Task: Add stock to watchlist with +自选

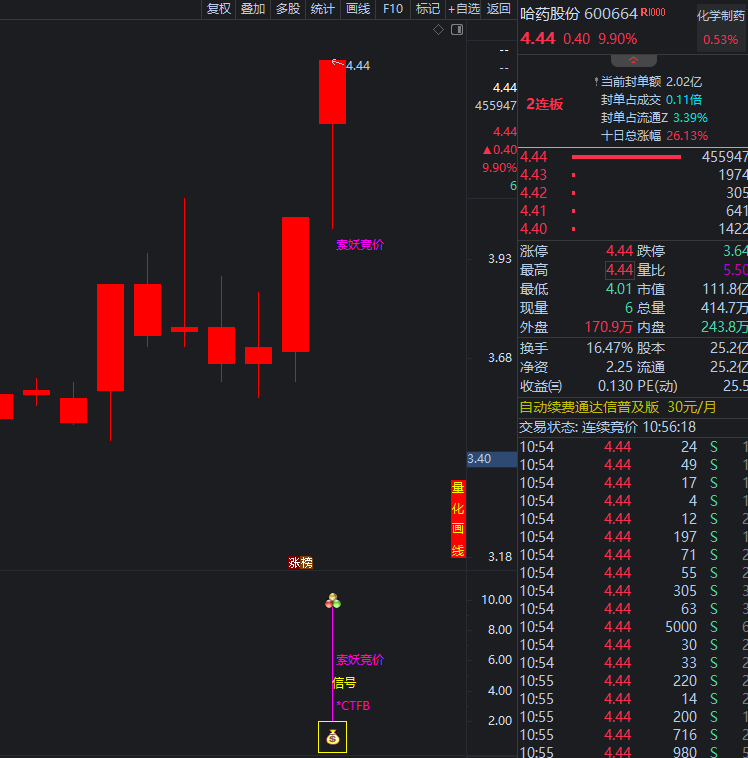Action: coord(464,9)
